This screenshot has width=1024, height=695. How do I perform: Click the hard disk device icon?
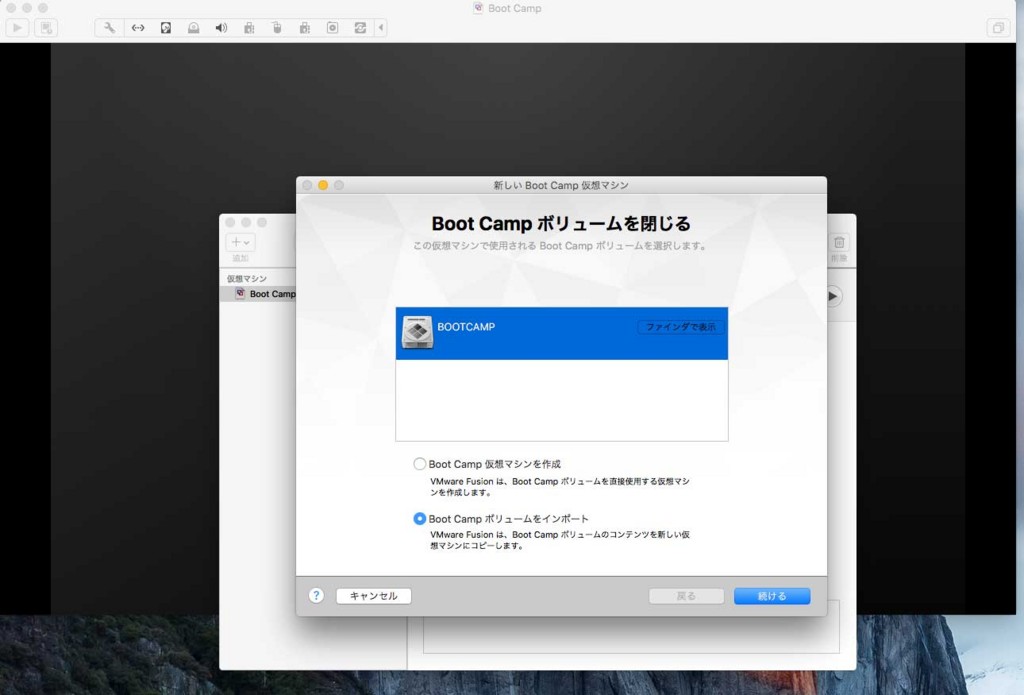pyautogui.click(x=165, y=27)
